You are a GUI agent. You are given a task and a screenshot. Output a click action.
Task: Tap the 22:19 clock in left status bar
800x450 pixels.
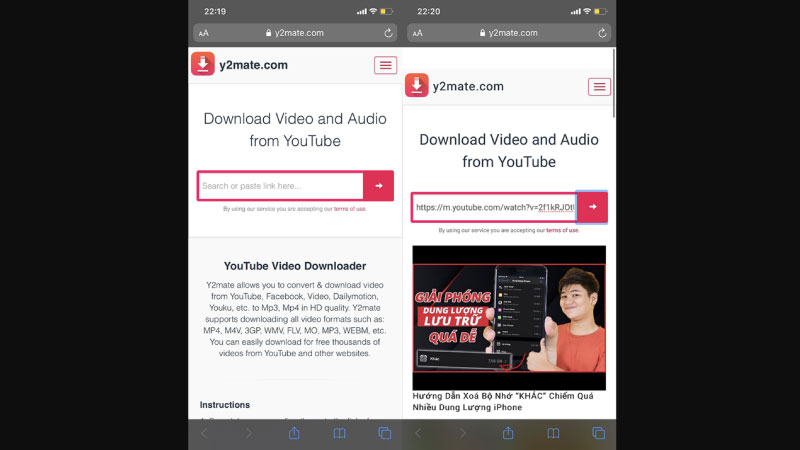[x=215, y=11]
